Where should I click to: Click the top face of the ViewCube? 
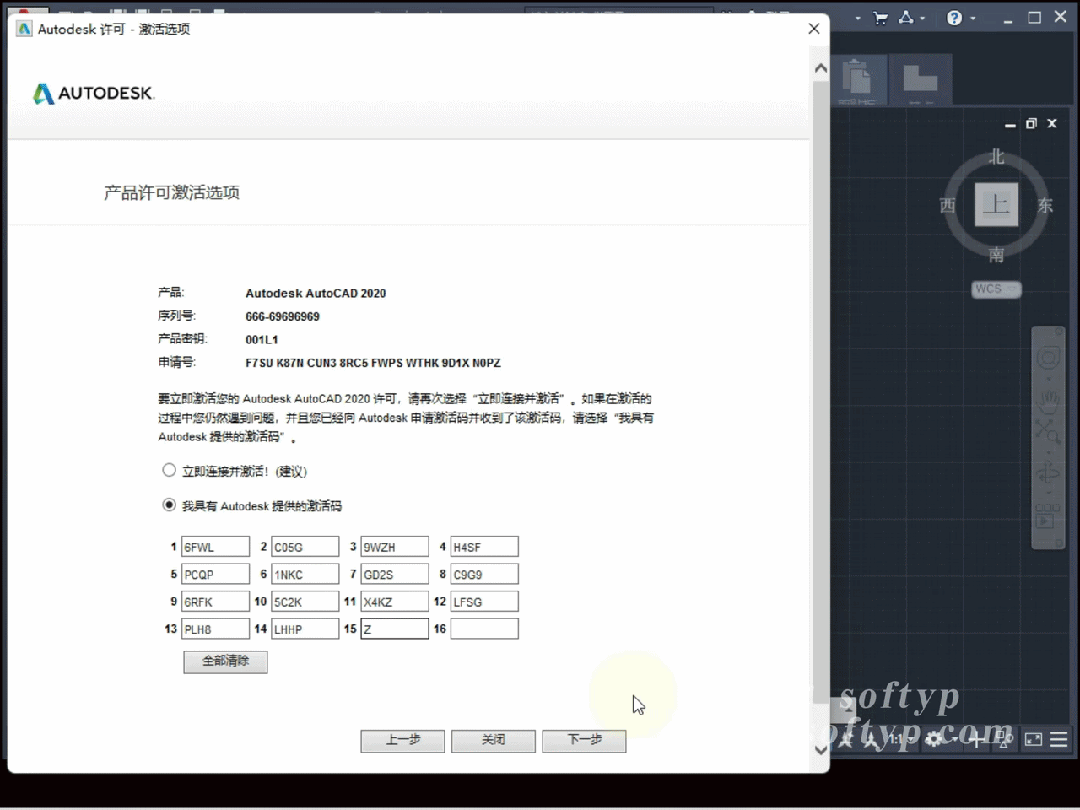(x=996, y=205)
